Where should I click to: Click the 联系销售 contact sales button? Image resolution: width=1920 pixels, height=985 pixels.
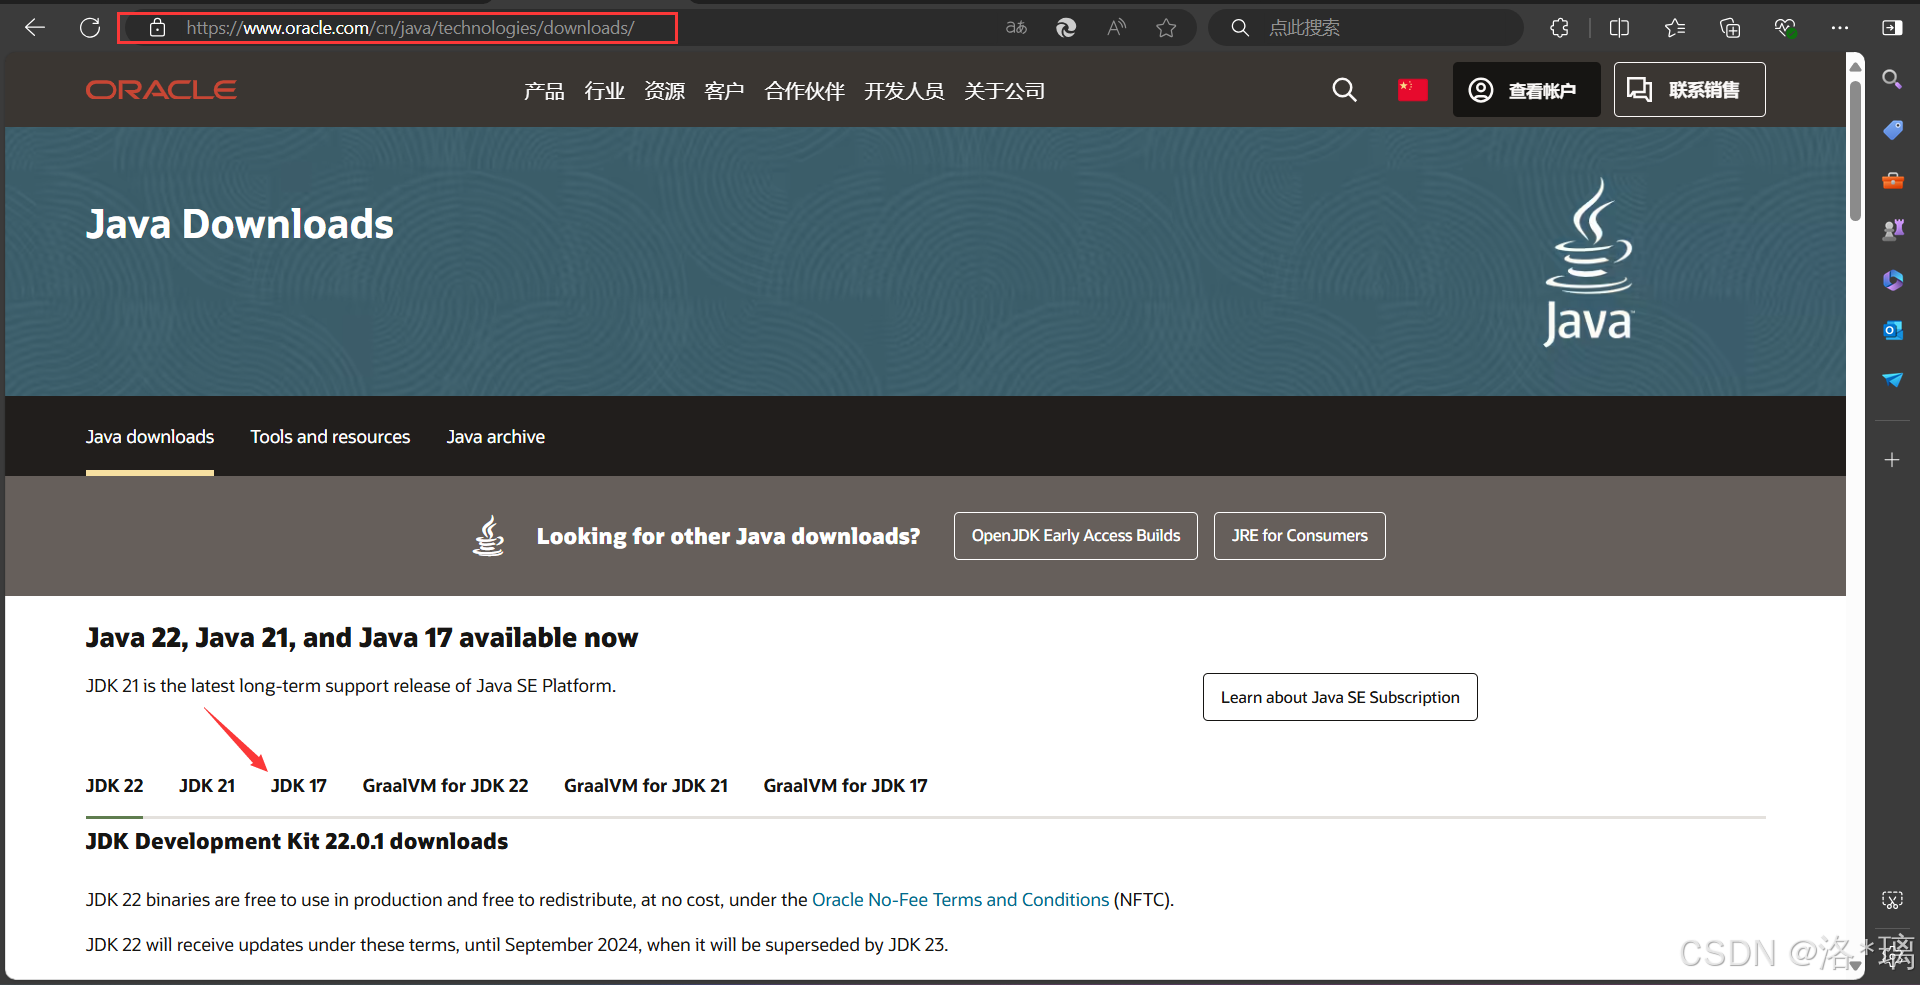coord(1689,89)
